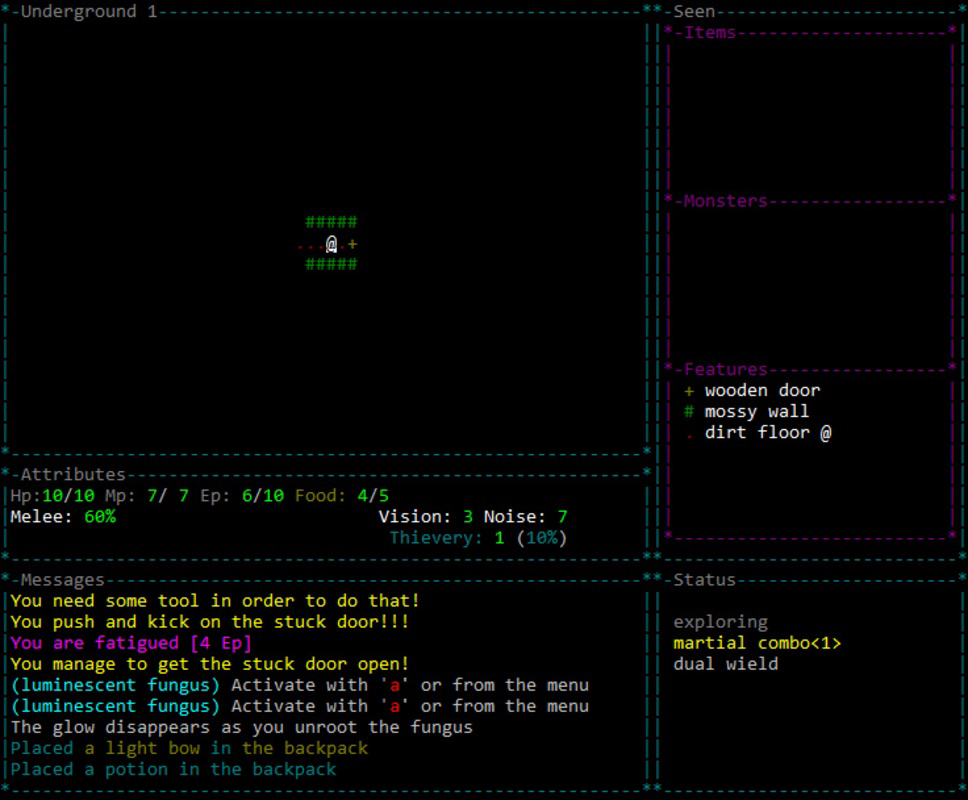Image resolution: width=968 pixels, height=800 pixels.
Task: Click the 'dual wield' status entry
Action: click(x=725, y=664)
